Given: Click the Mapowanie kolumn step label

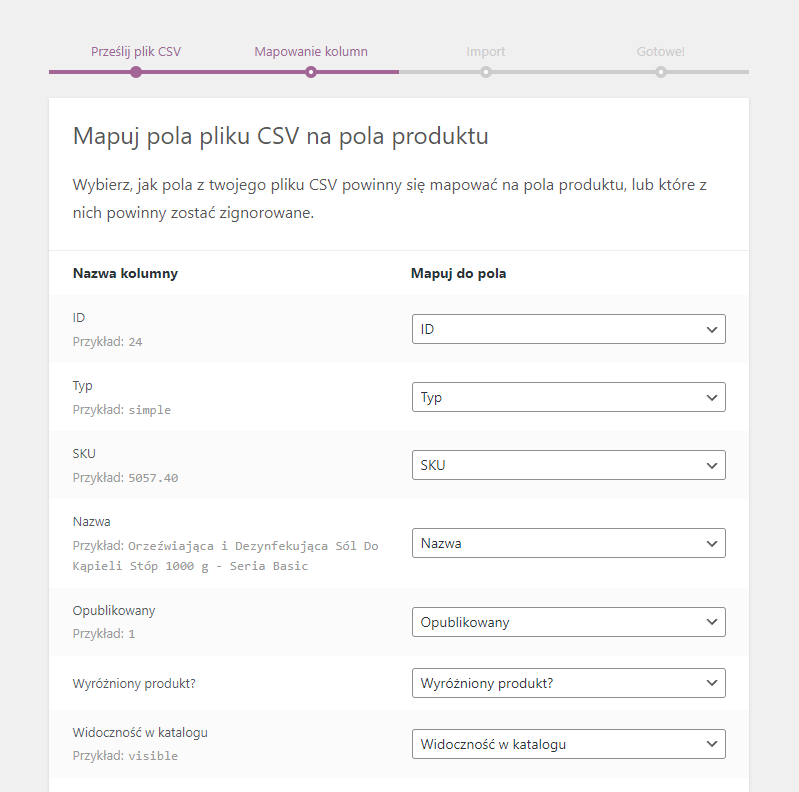Looking at the screenshot, I should pyautogui.click(x=311, y=51).
